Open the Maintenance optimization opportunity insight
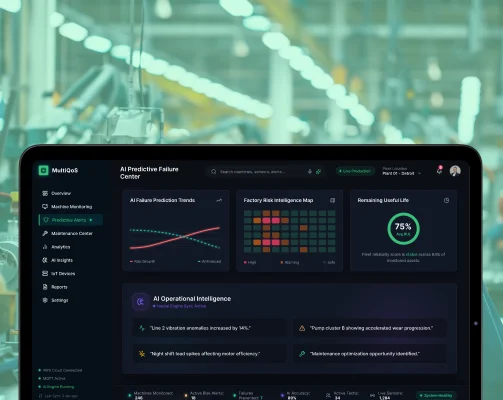This screenshot has height=400, width=503. 370,354
